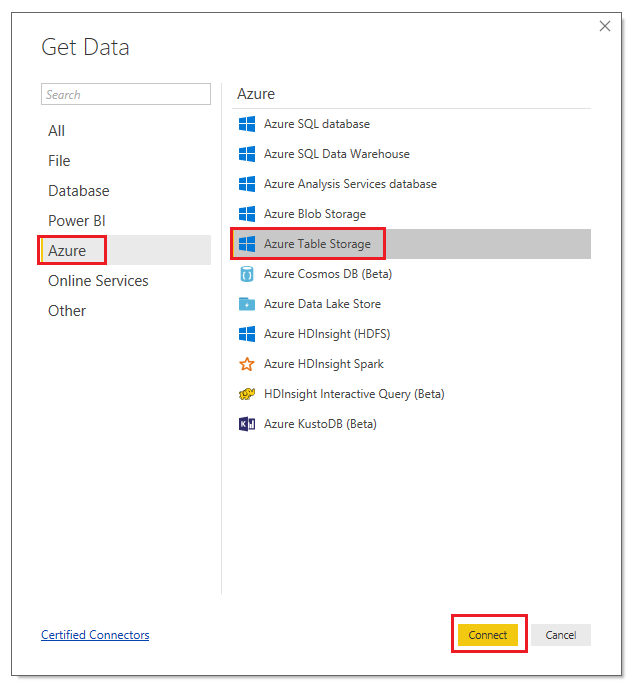Click the Azure SQL database Windows icon

[x=247, y=124]
